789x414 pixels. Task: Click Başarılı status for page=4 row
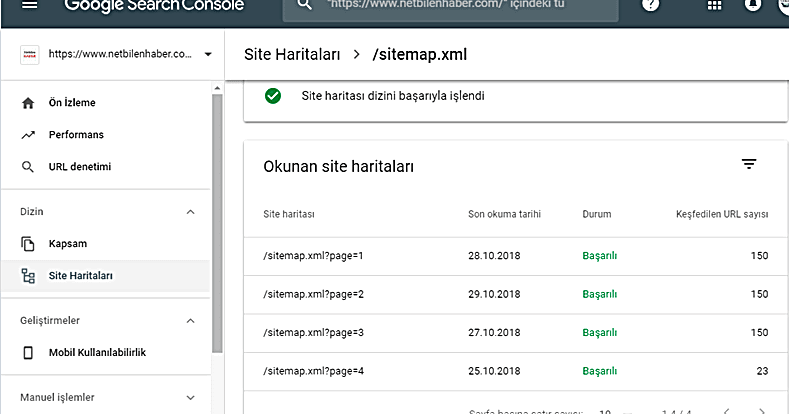tap(600, 371)
